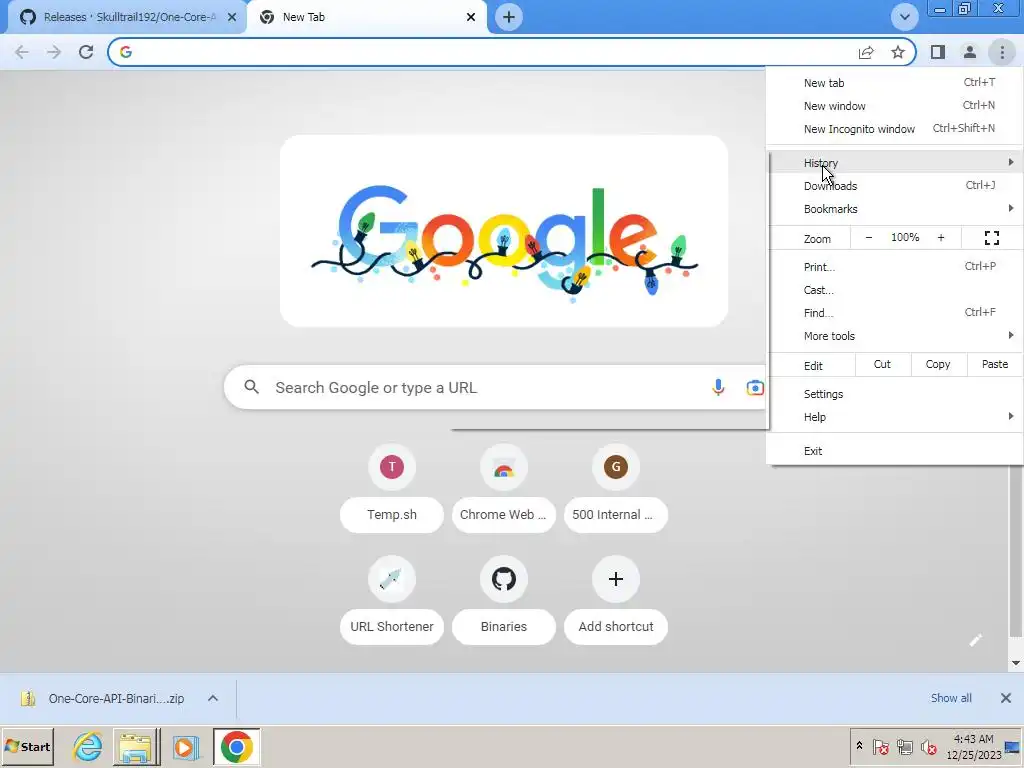Select Cast... in the menu

(x=895, y=290)
